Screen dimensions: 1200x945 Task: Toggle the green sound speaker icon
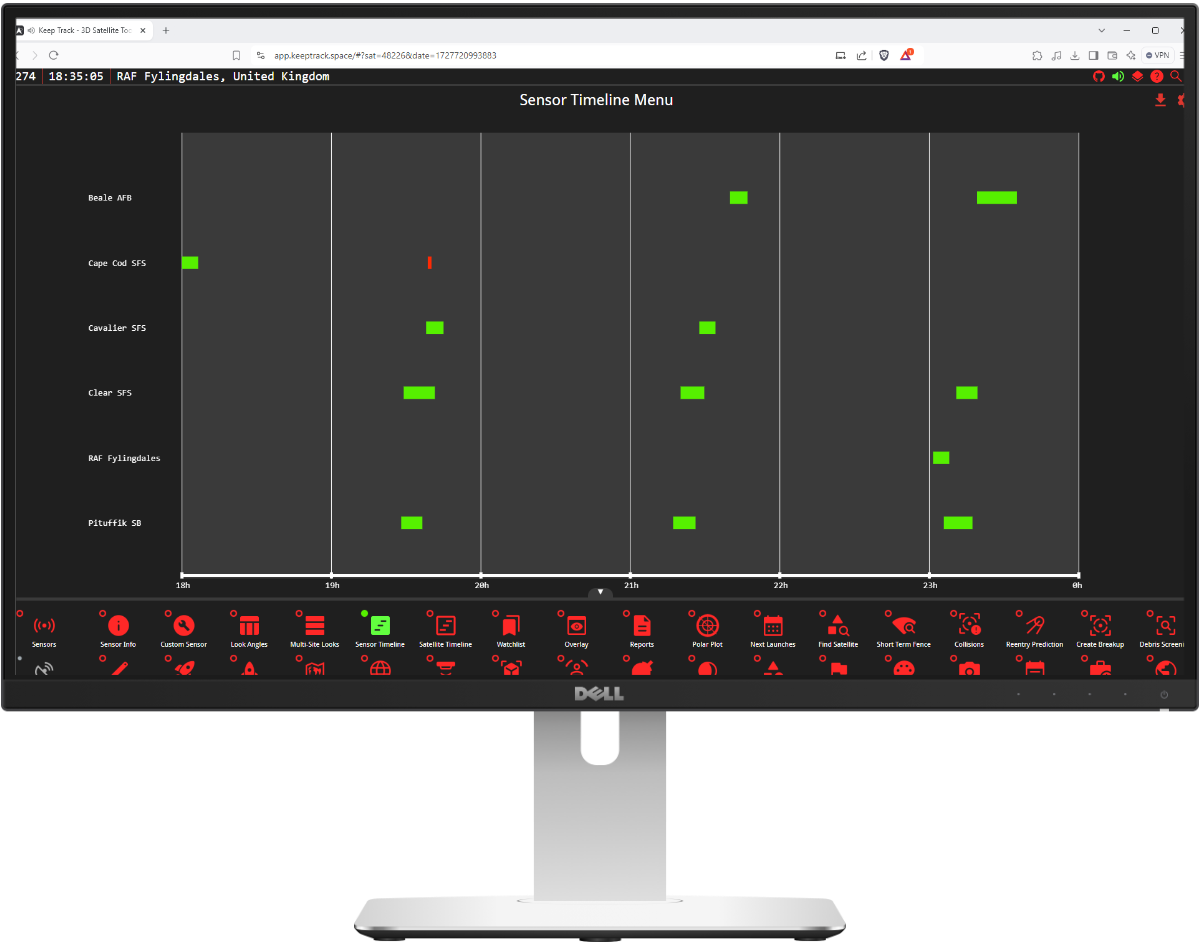click(x=1118, y=76)
